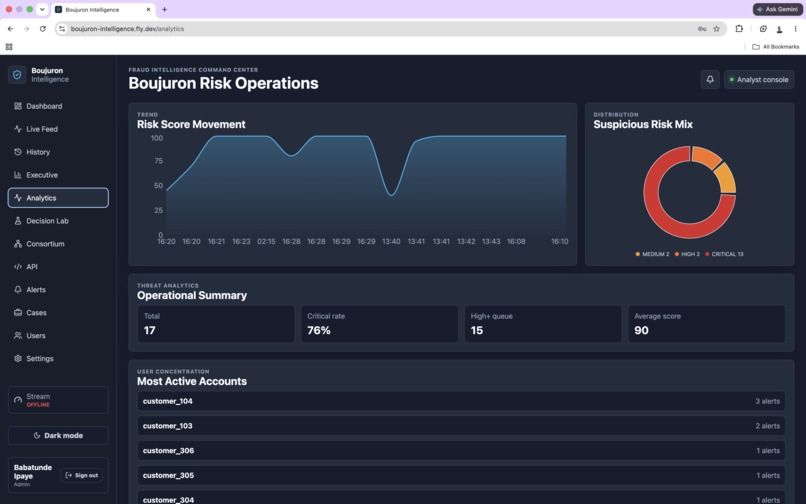Reload the page
806x504 pixels.
43,29
